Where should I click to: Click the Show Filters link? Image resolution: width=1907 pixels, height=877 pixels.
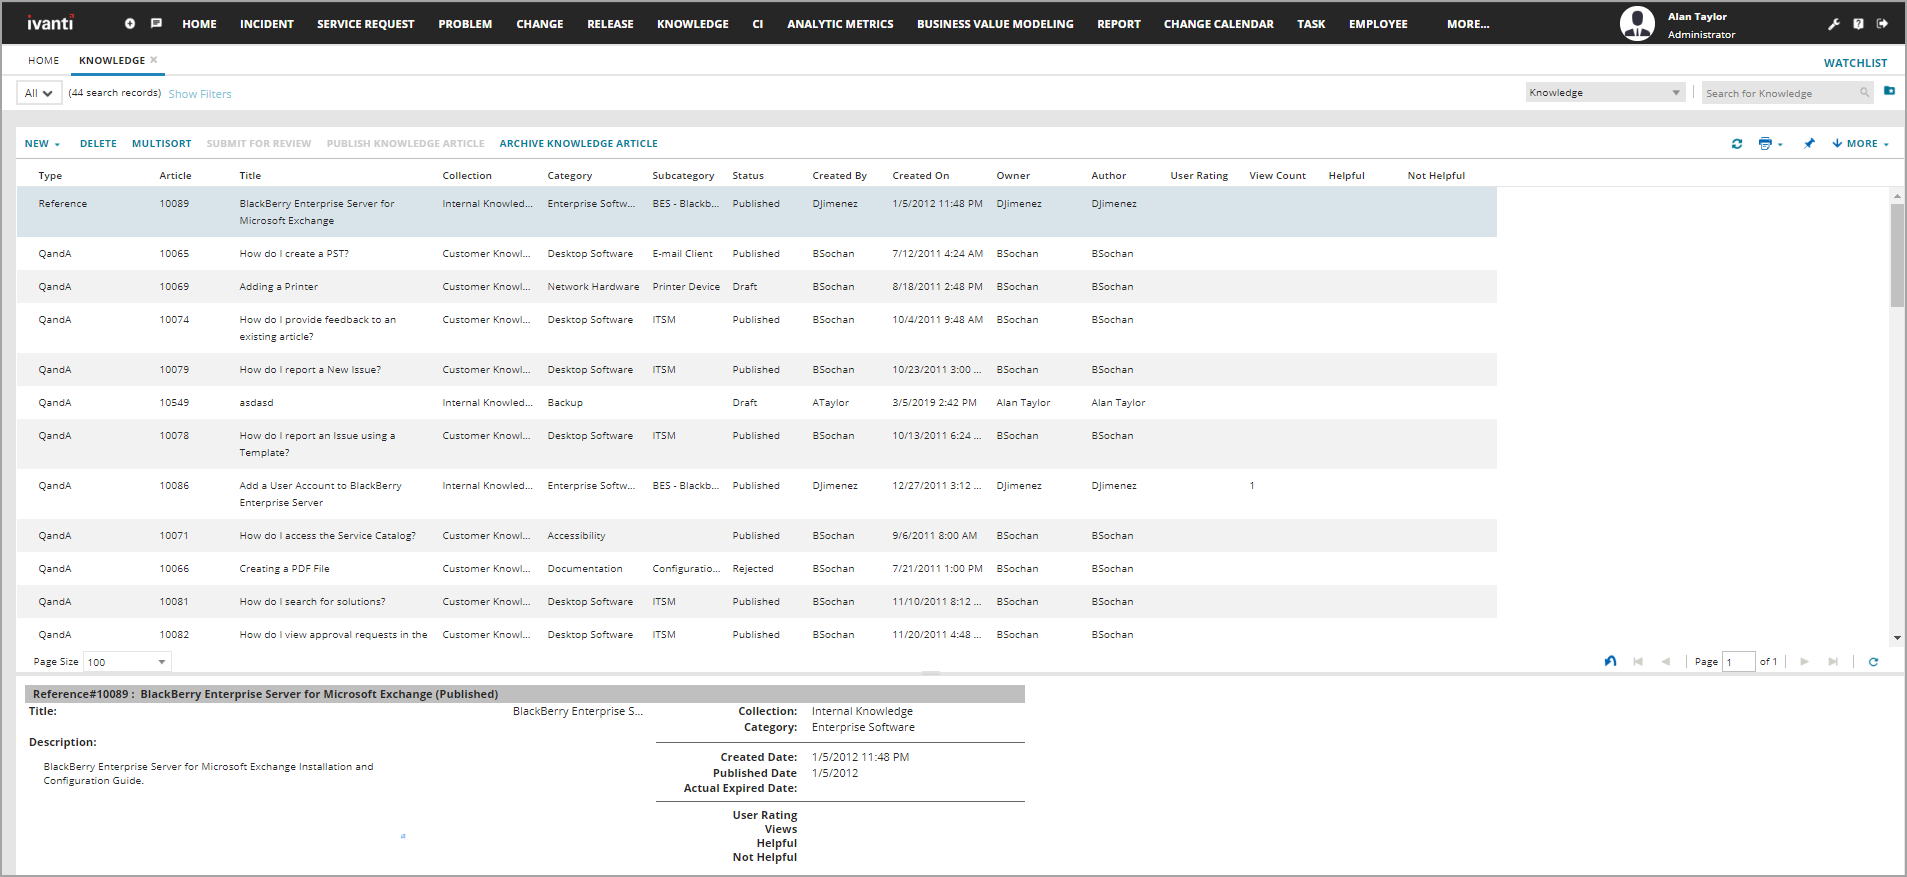[x=200, y=94]
